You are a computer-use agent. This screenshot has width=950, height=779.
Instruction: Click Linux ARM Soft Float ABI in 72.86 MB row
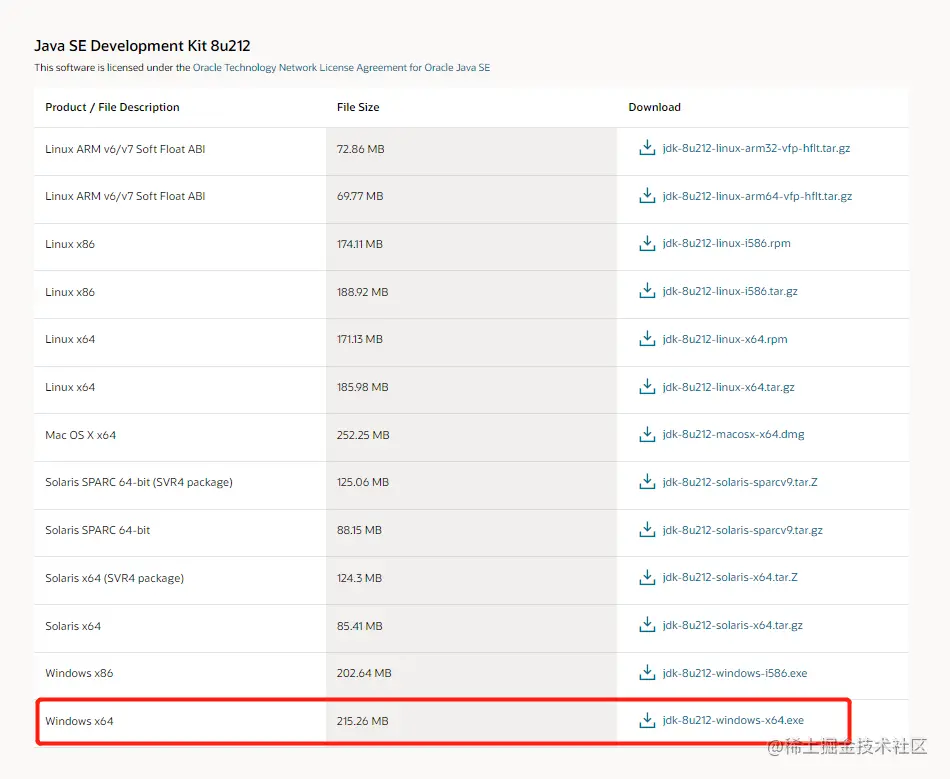[x=125, y=149]
